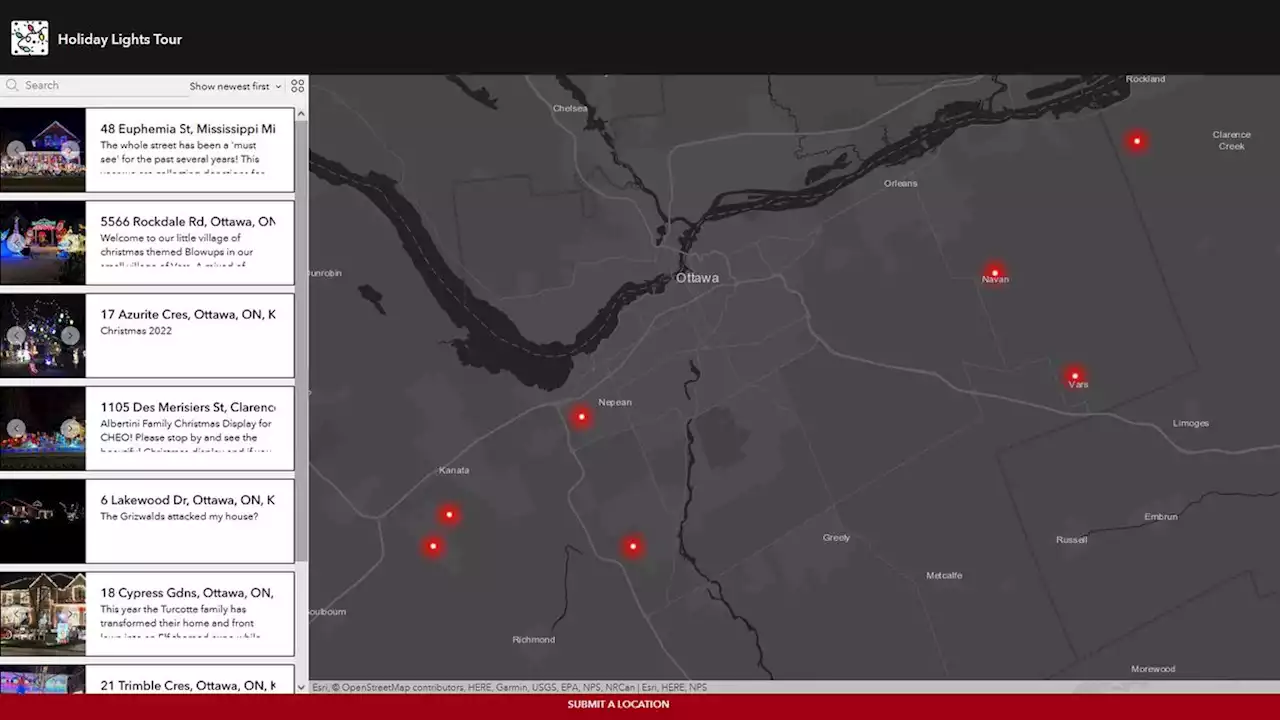Click the 17 Azurite Cres lights photo
The height and width of the screenshot is (720, 1280).
(43, 336)
